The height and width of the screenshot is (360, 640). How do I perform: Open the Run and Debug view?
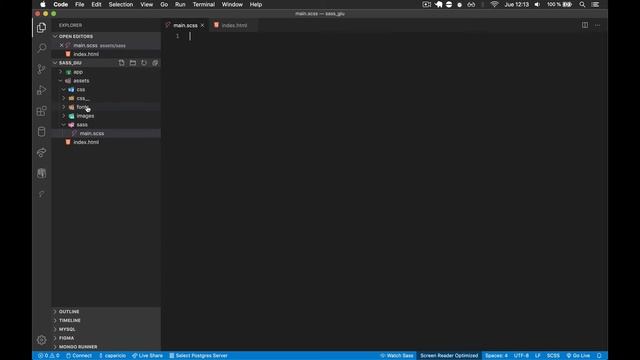pos(41,90)
